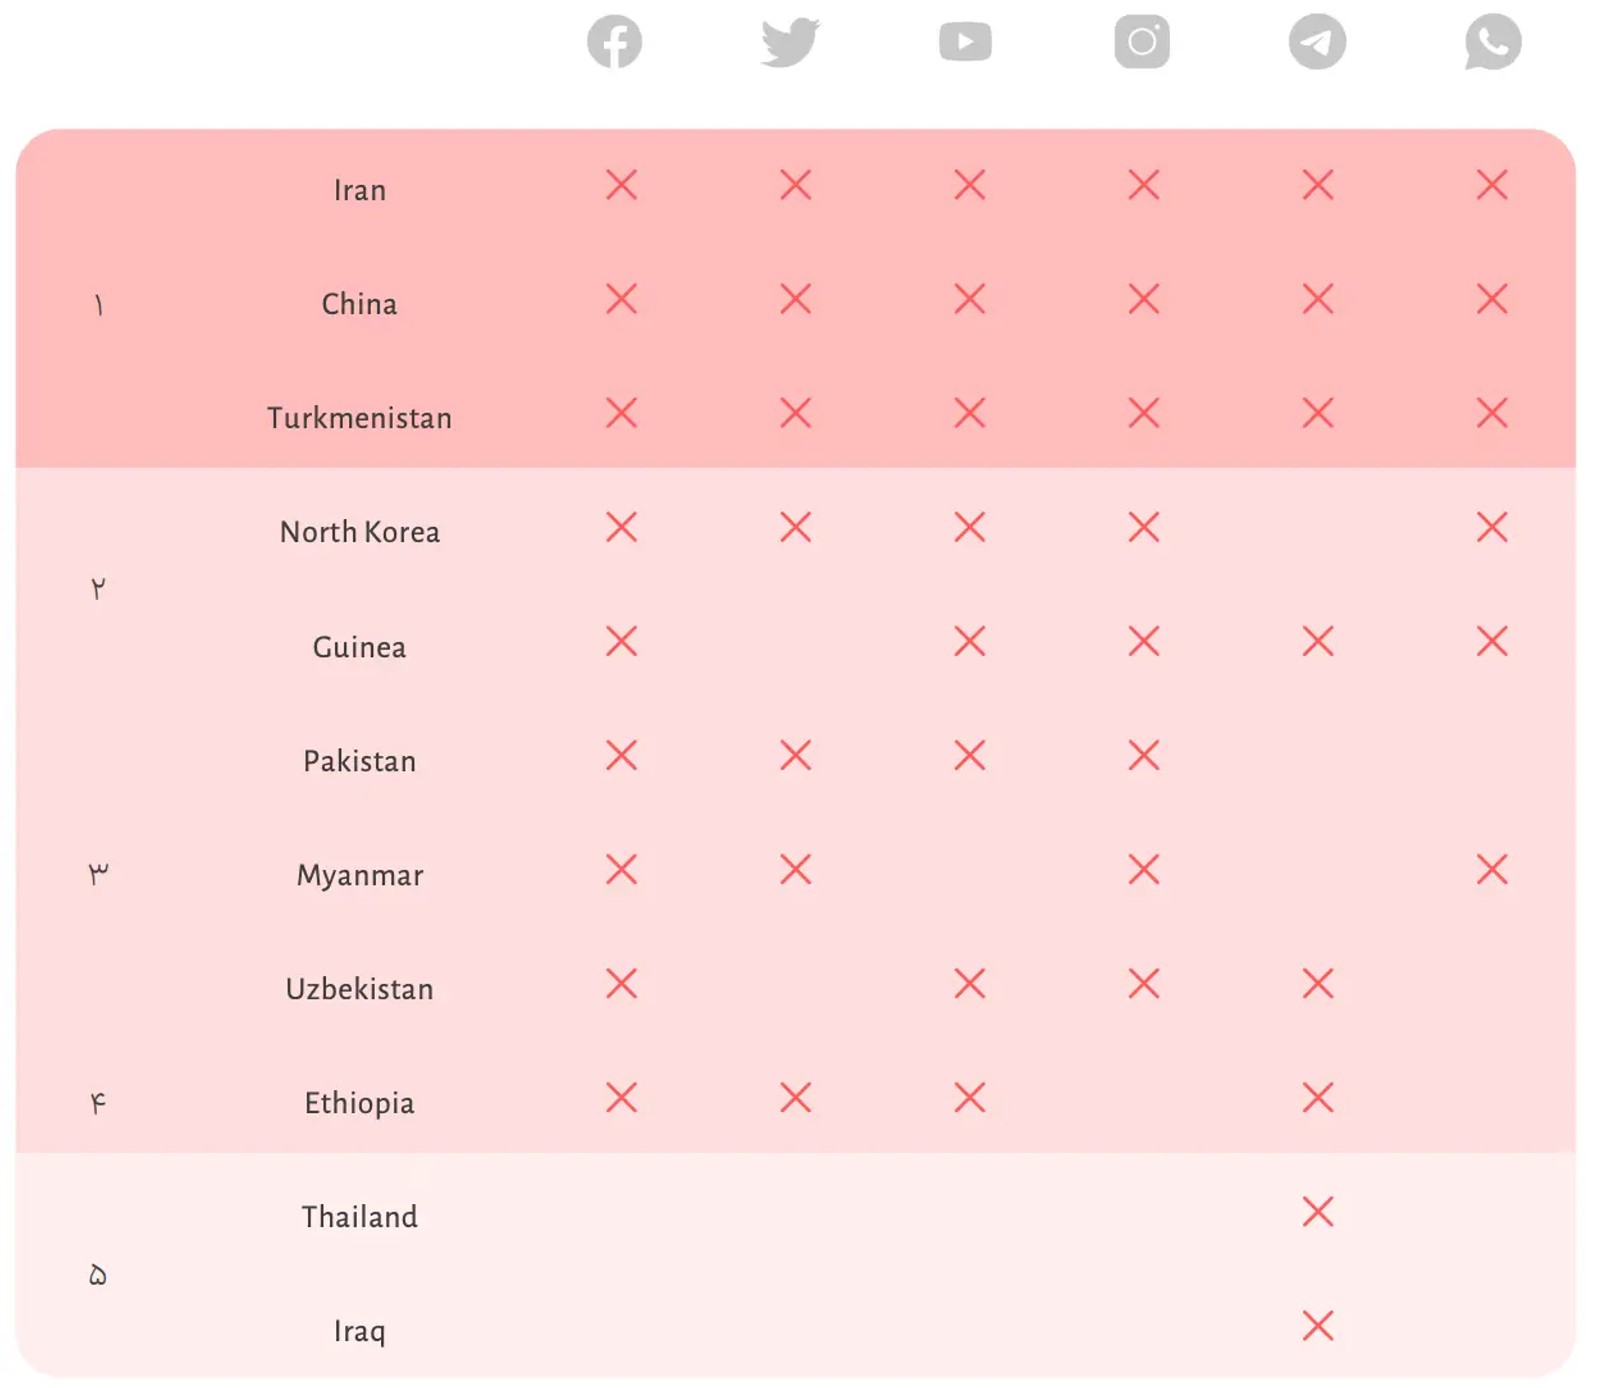This screenshot has width=1600, height=1388.
Task: Select the Turkmenistan country label
Action: coord(360,418)
